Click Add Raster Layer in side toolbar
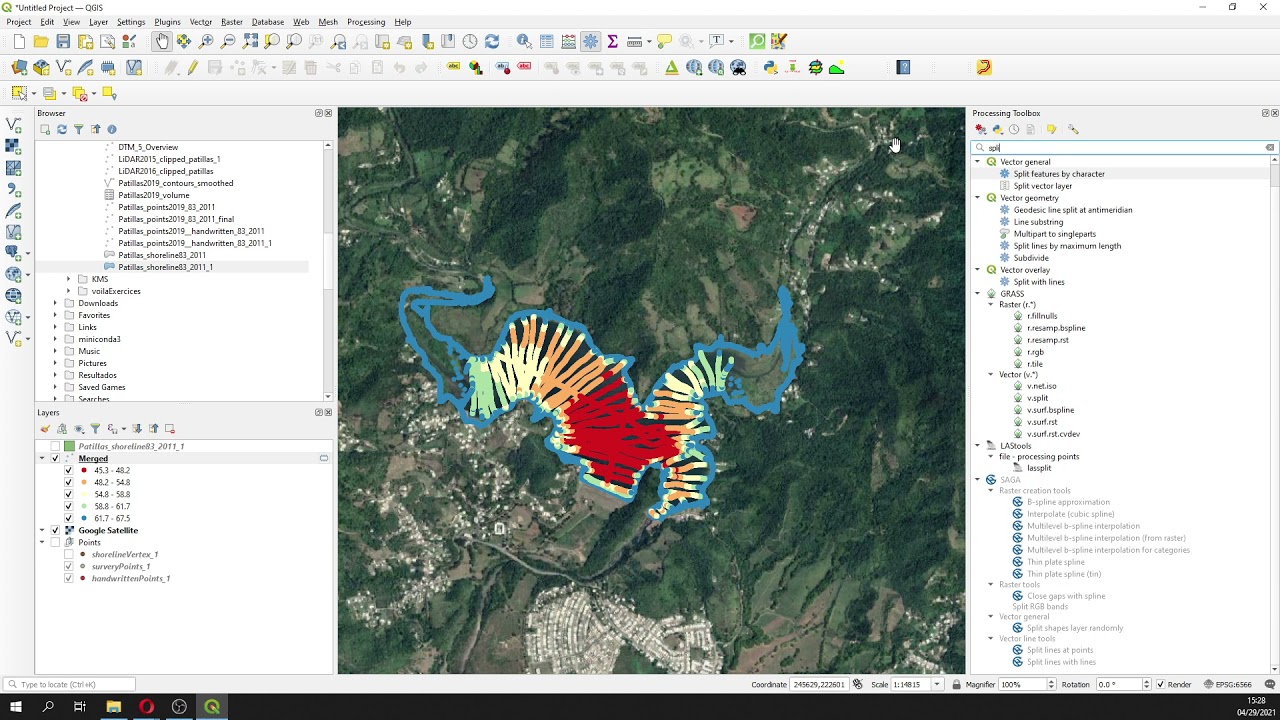Viewport: 1280px width, 720px height. coord(13,146)
